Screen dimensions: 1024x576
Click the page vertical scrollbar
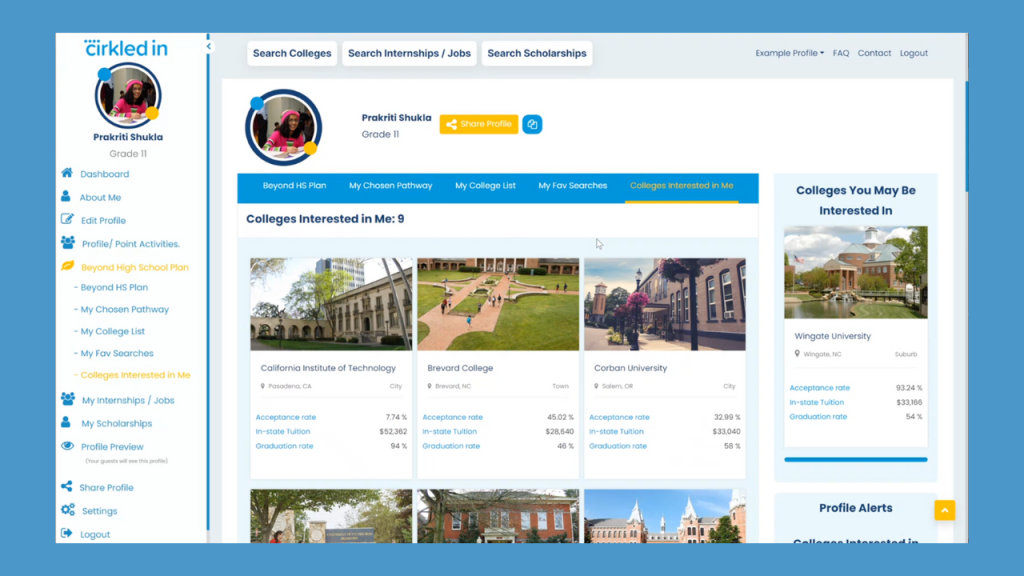967,137
